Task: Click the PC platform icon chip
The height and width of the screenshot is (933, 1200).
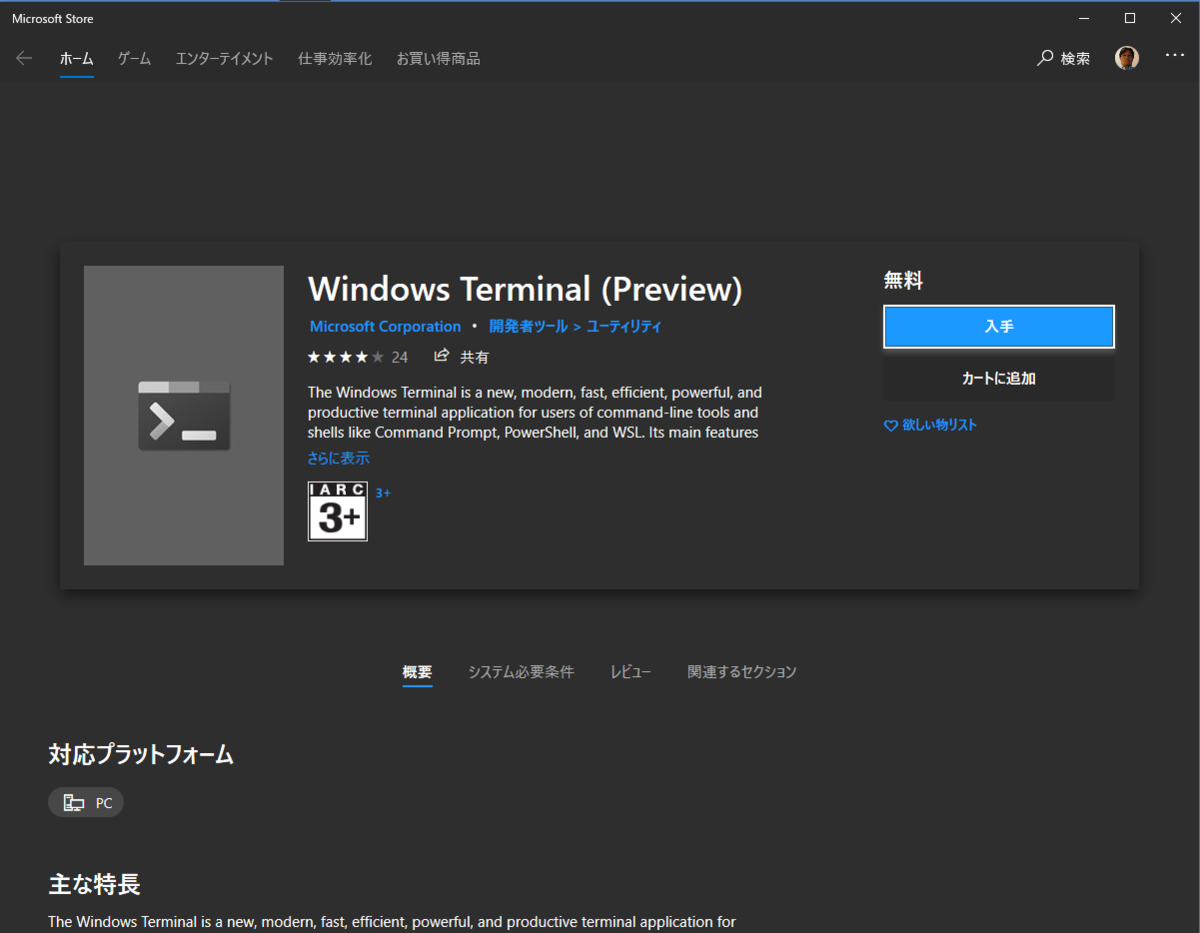Action: pos(86,802)
